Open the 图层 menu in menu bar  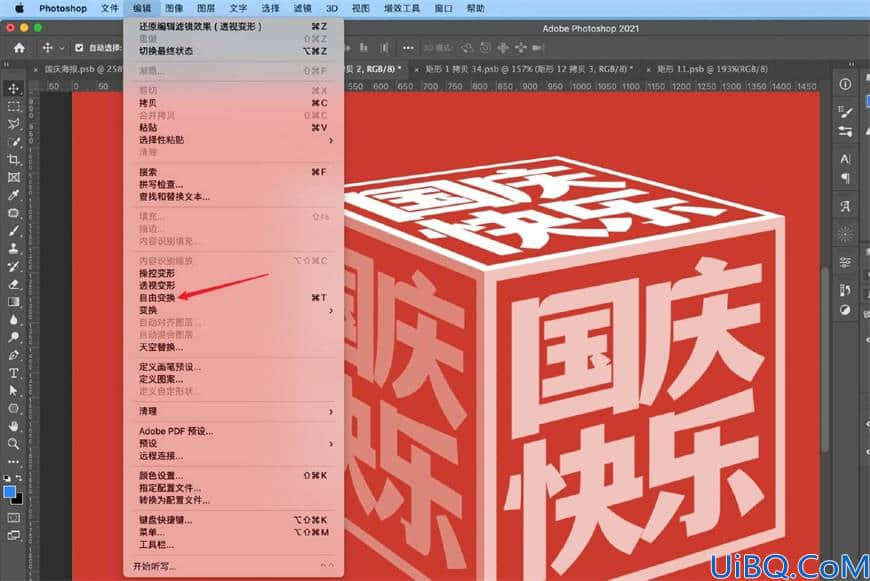(x=206, y=8)
